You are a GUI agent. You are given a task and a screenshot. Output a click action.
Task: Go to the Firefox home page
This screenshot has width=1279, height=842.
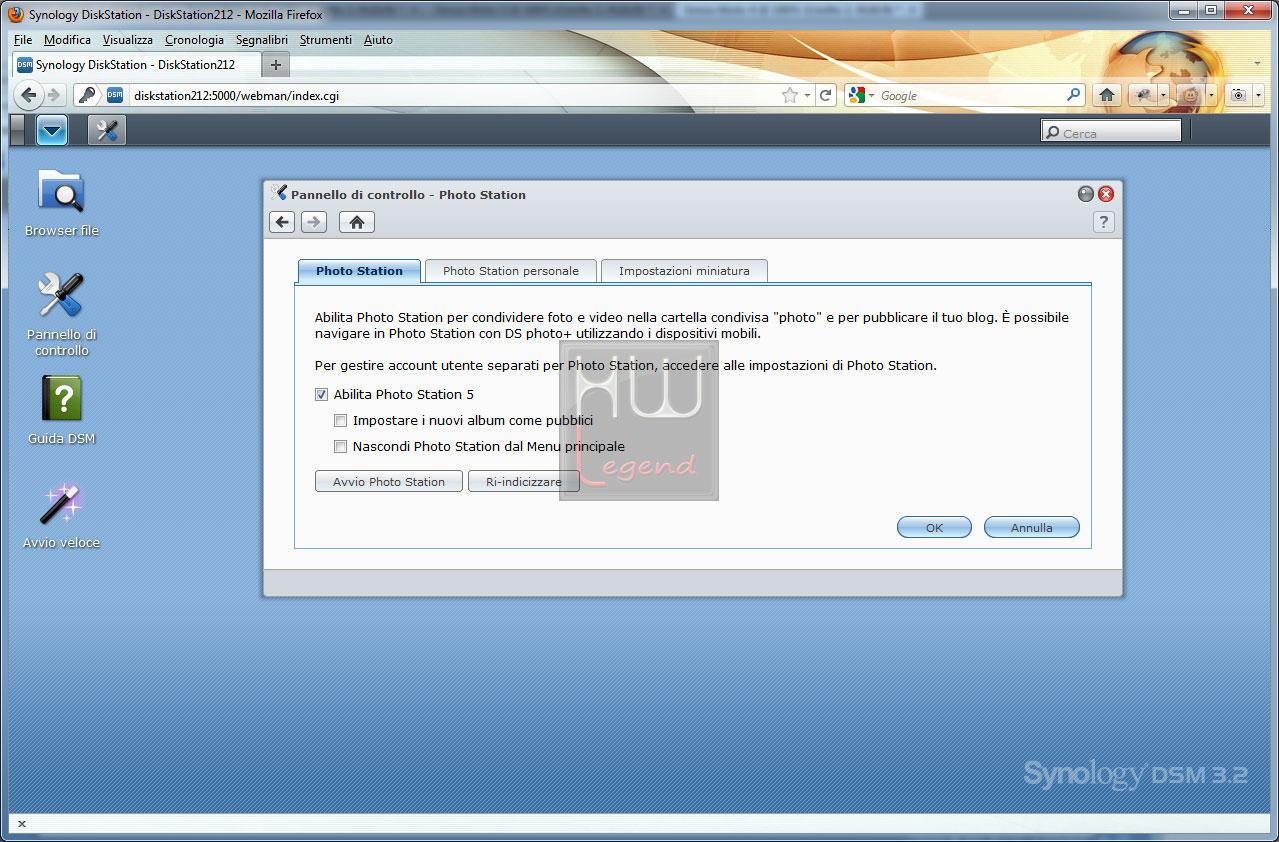tap(1107, 95)
